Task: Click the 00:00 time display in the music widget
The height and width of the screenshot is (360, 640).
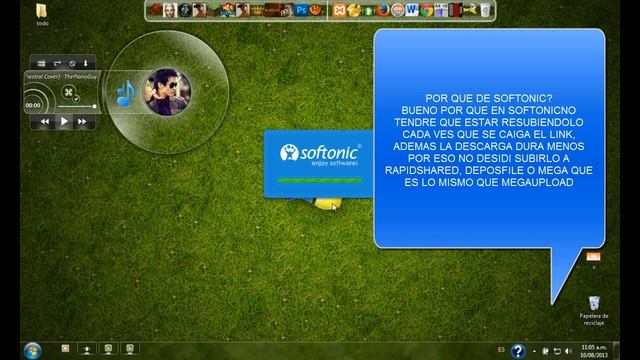Action: point(33,105)
